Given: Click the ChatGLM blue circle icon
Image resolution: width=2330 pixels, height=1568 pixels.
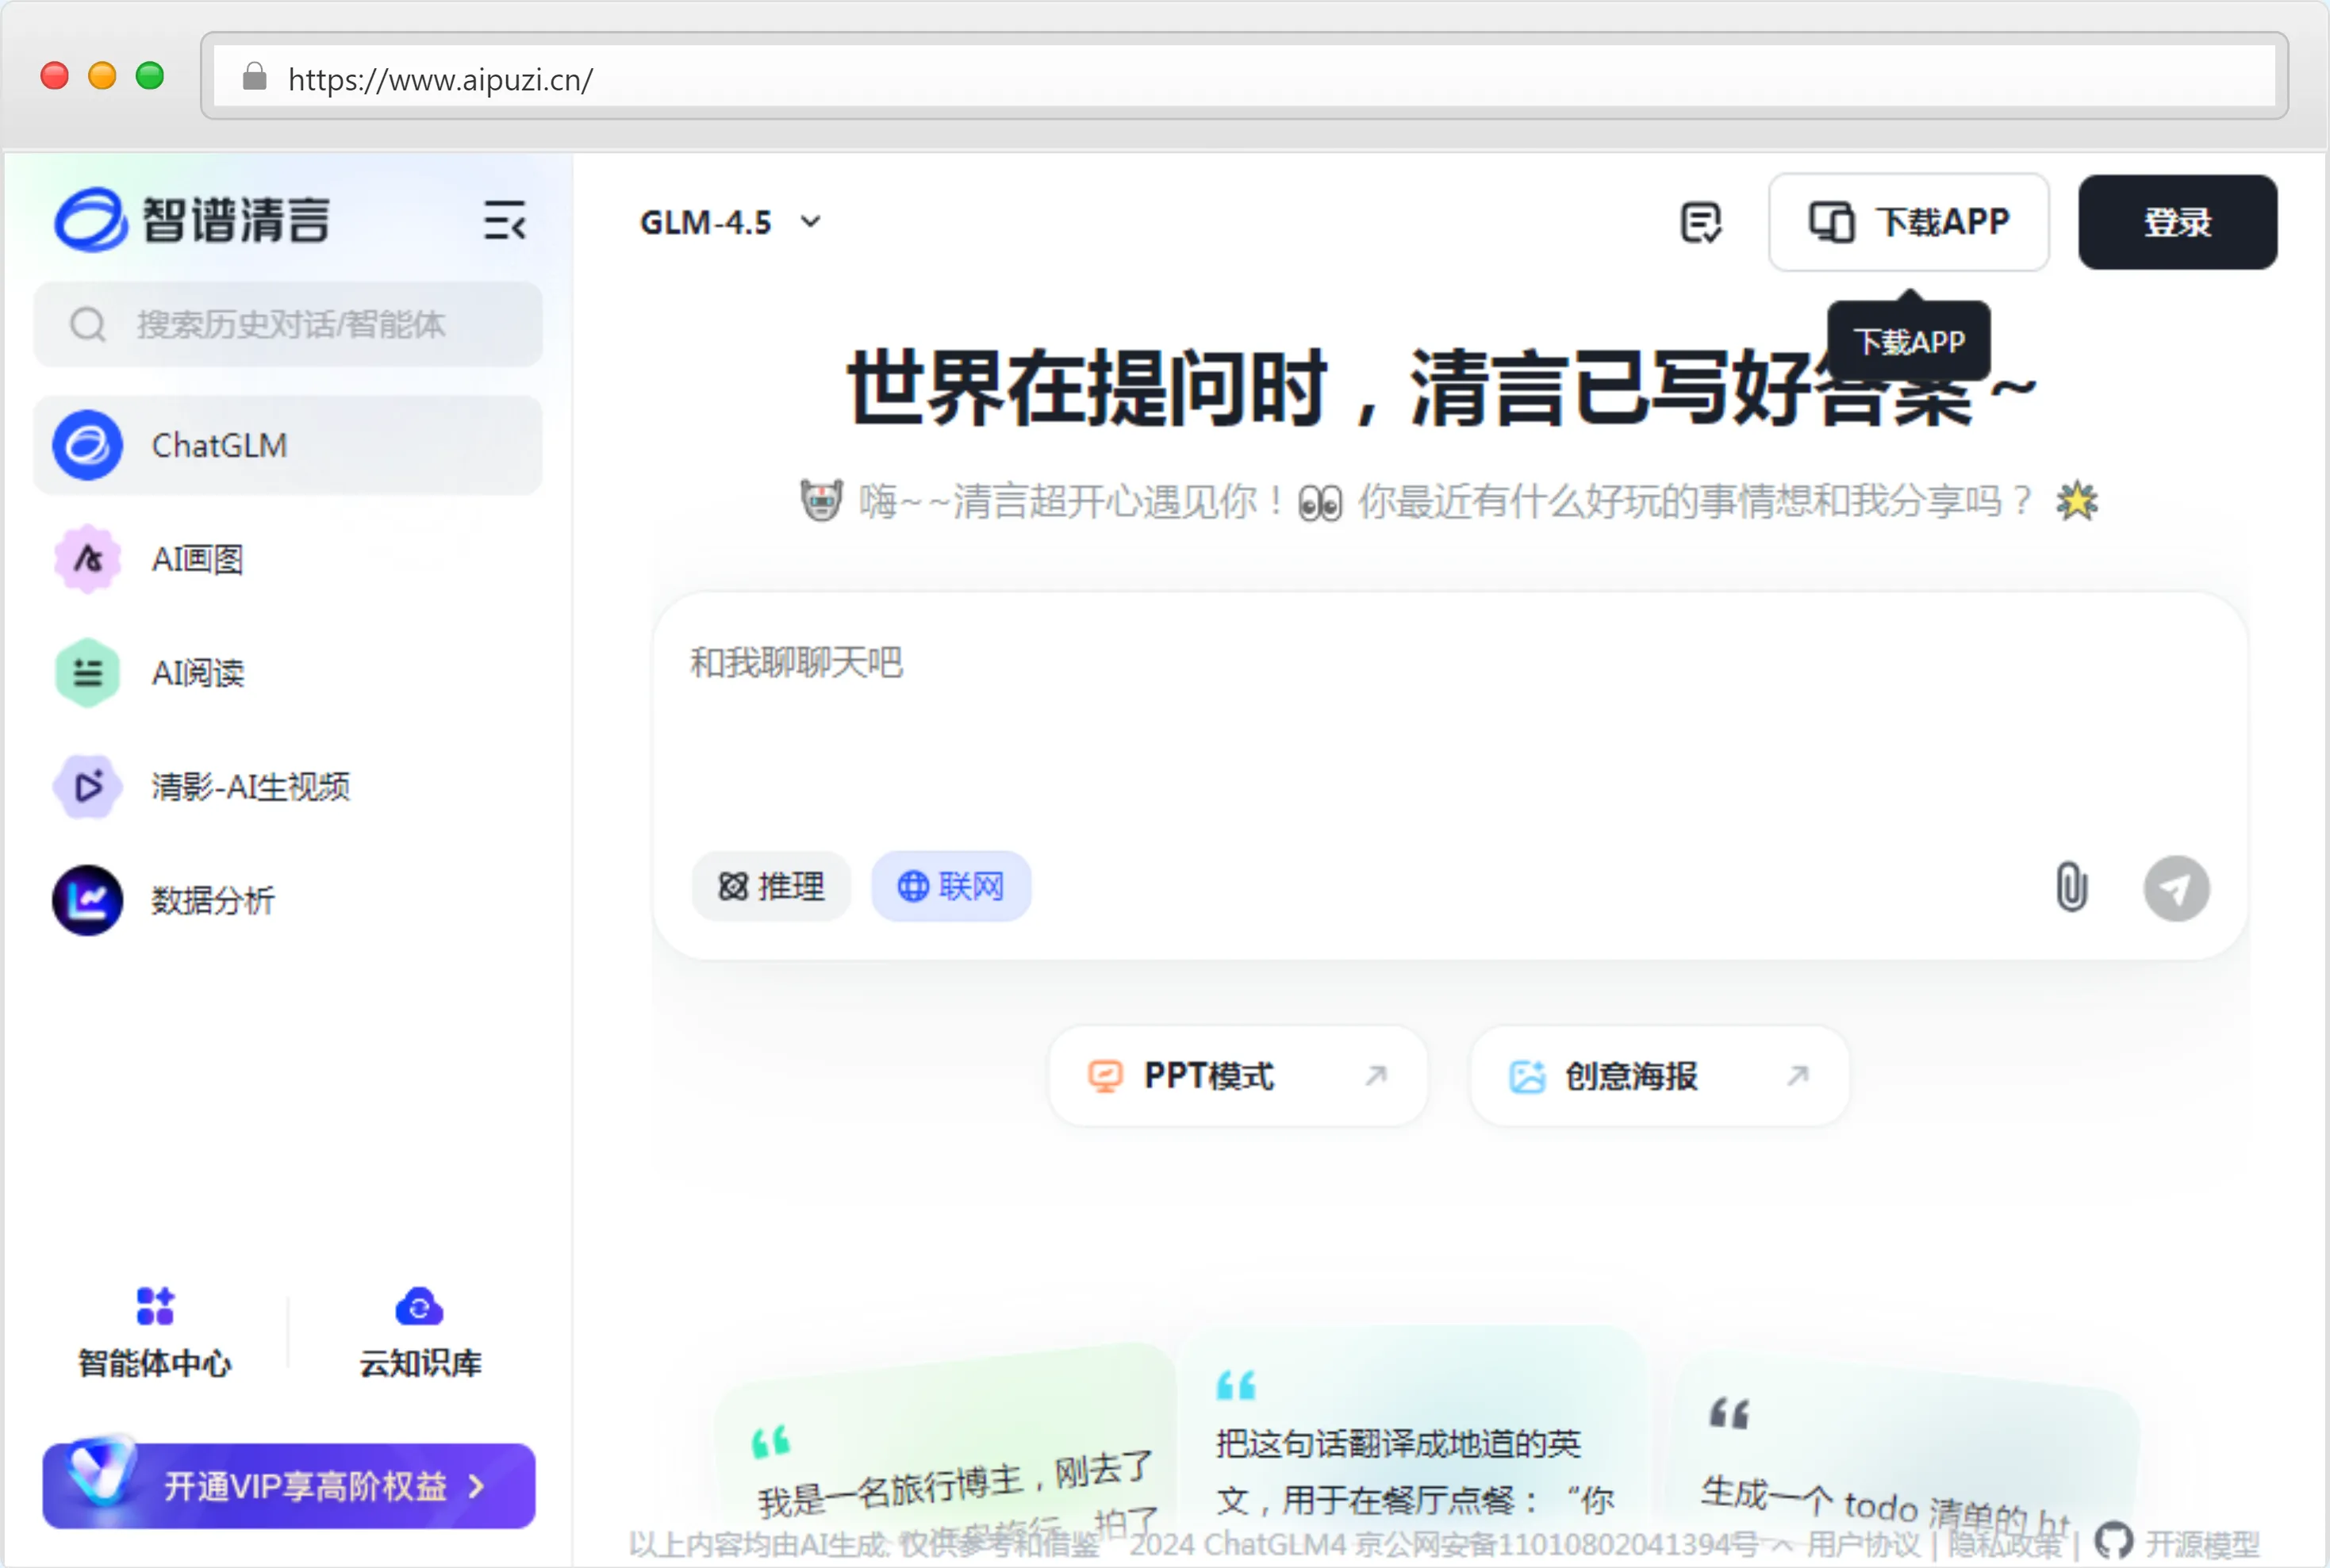Looking at the screenshot, I should pos(88,445).
